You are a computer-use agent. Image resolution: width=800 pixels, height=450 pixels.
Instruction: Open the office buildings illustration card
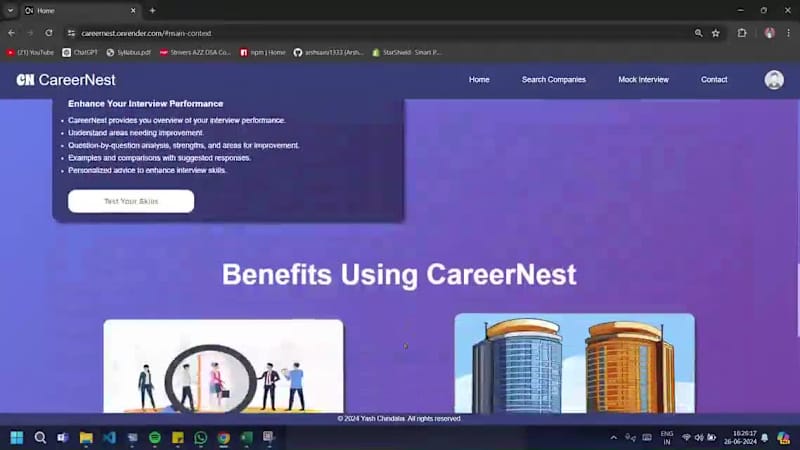574,363
